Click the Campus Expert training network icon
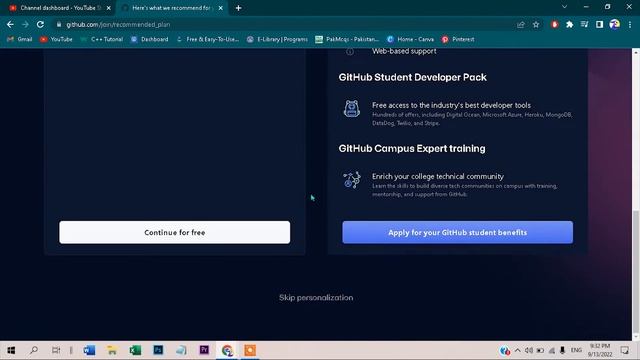This screenshot has height=360, width=640. coord(351,180)
